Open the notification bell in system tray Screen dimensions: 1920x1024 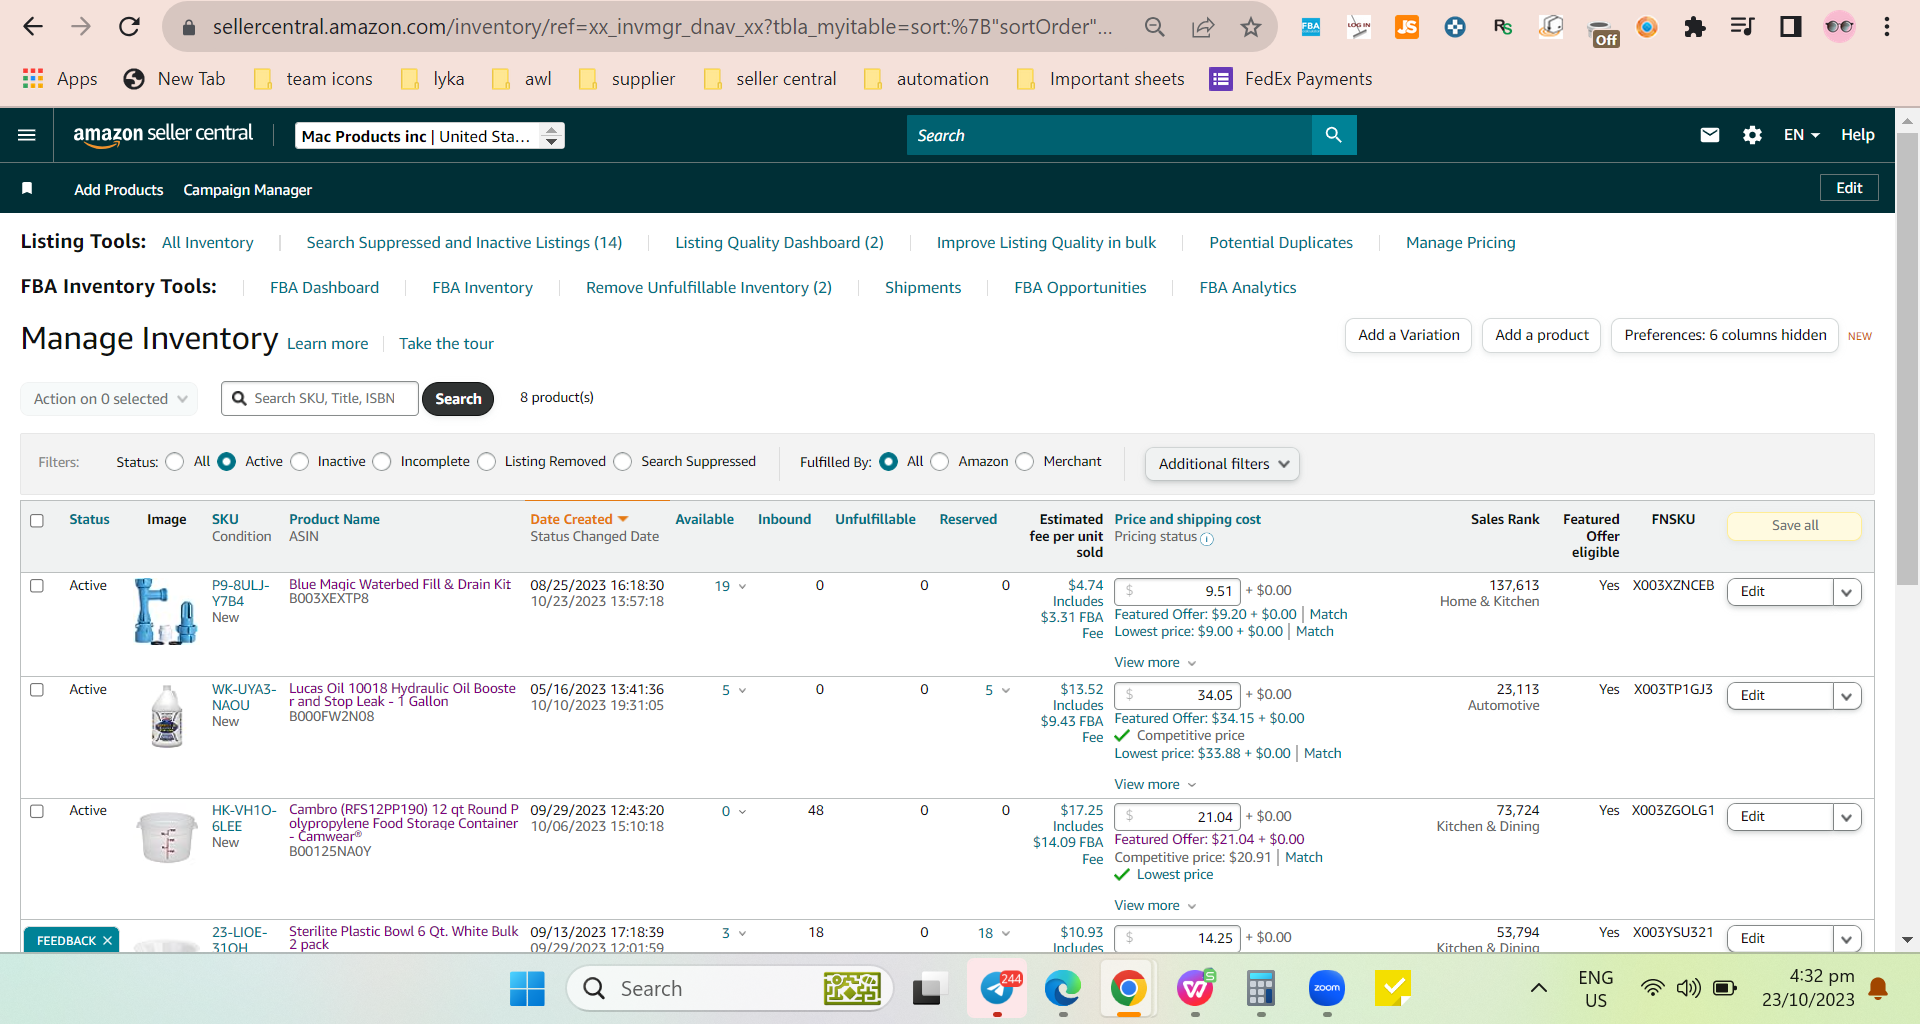click(x=1878, y=989)
